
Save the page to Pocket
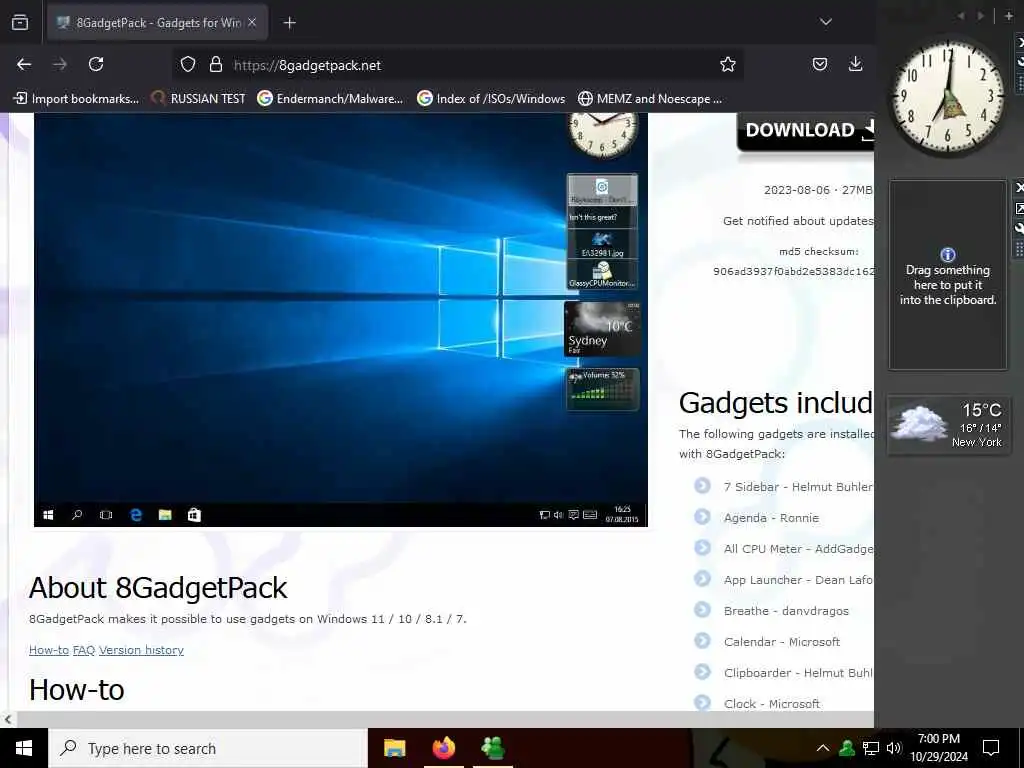[x=820, y=64]
